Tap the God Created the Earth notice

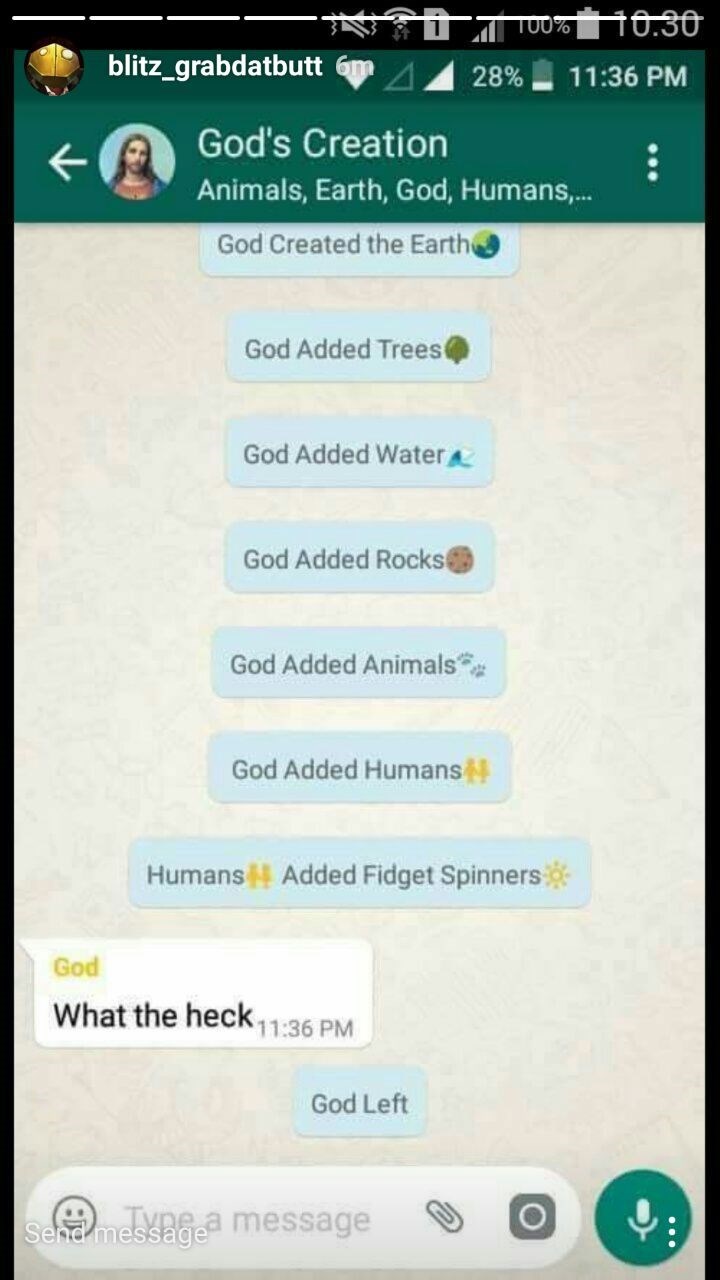tap(359, 246)
